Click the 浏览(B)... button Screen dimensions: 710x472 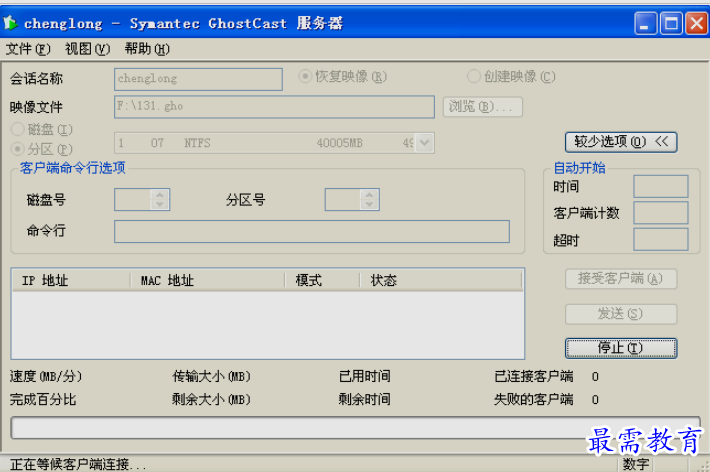(x=483, y=107)
